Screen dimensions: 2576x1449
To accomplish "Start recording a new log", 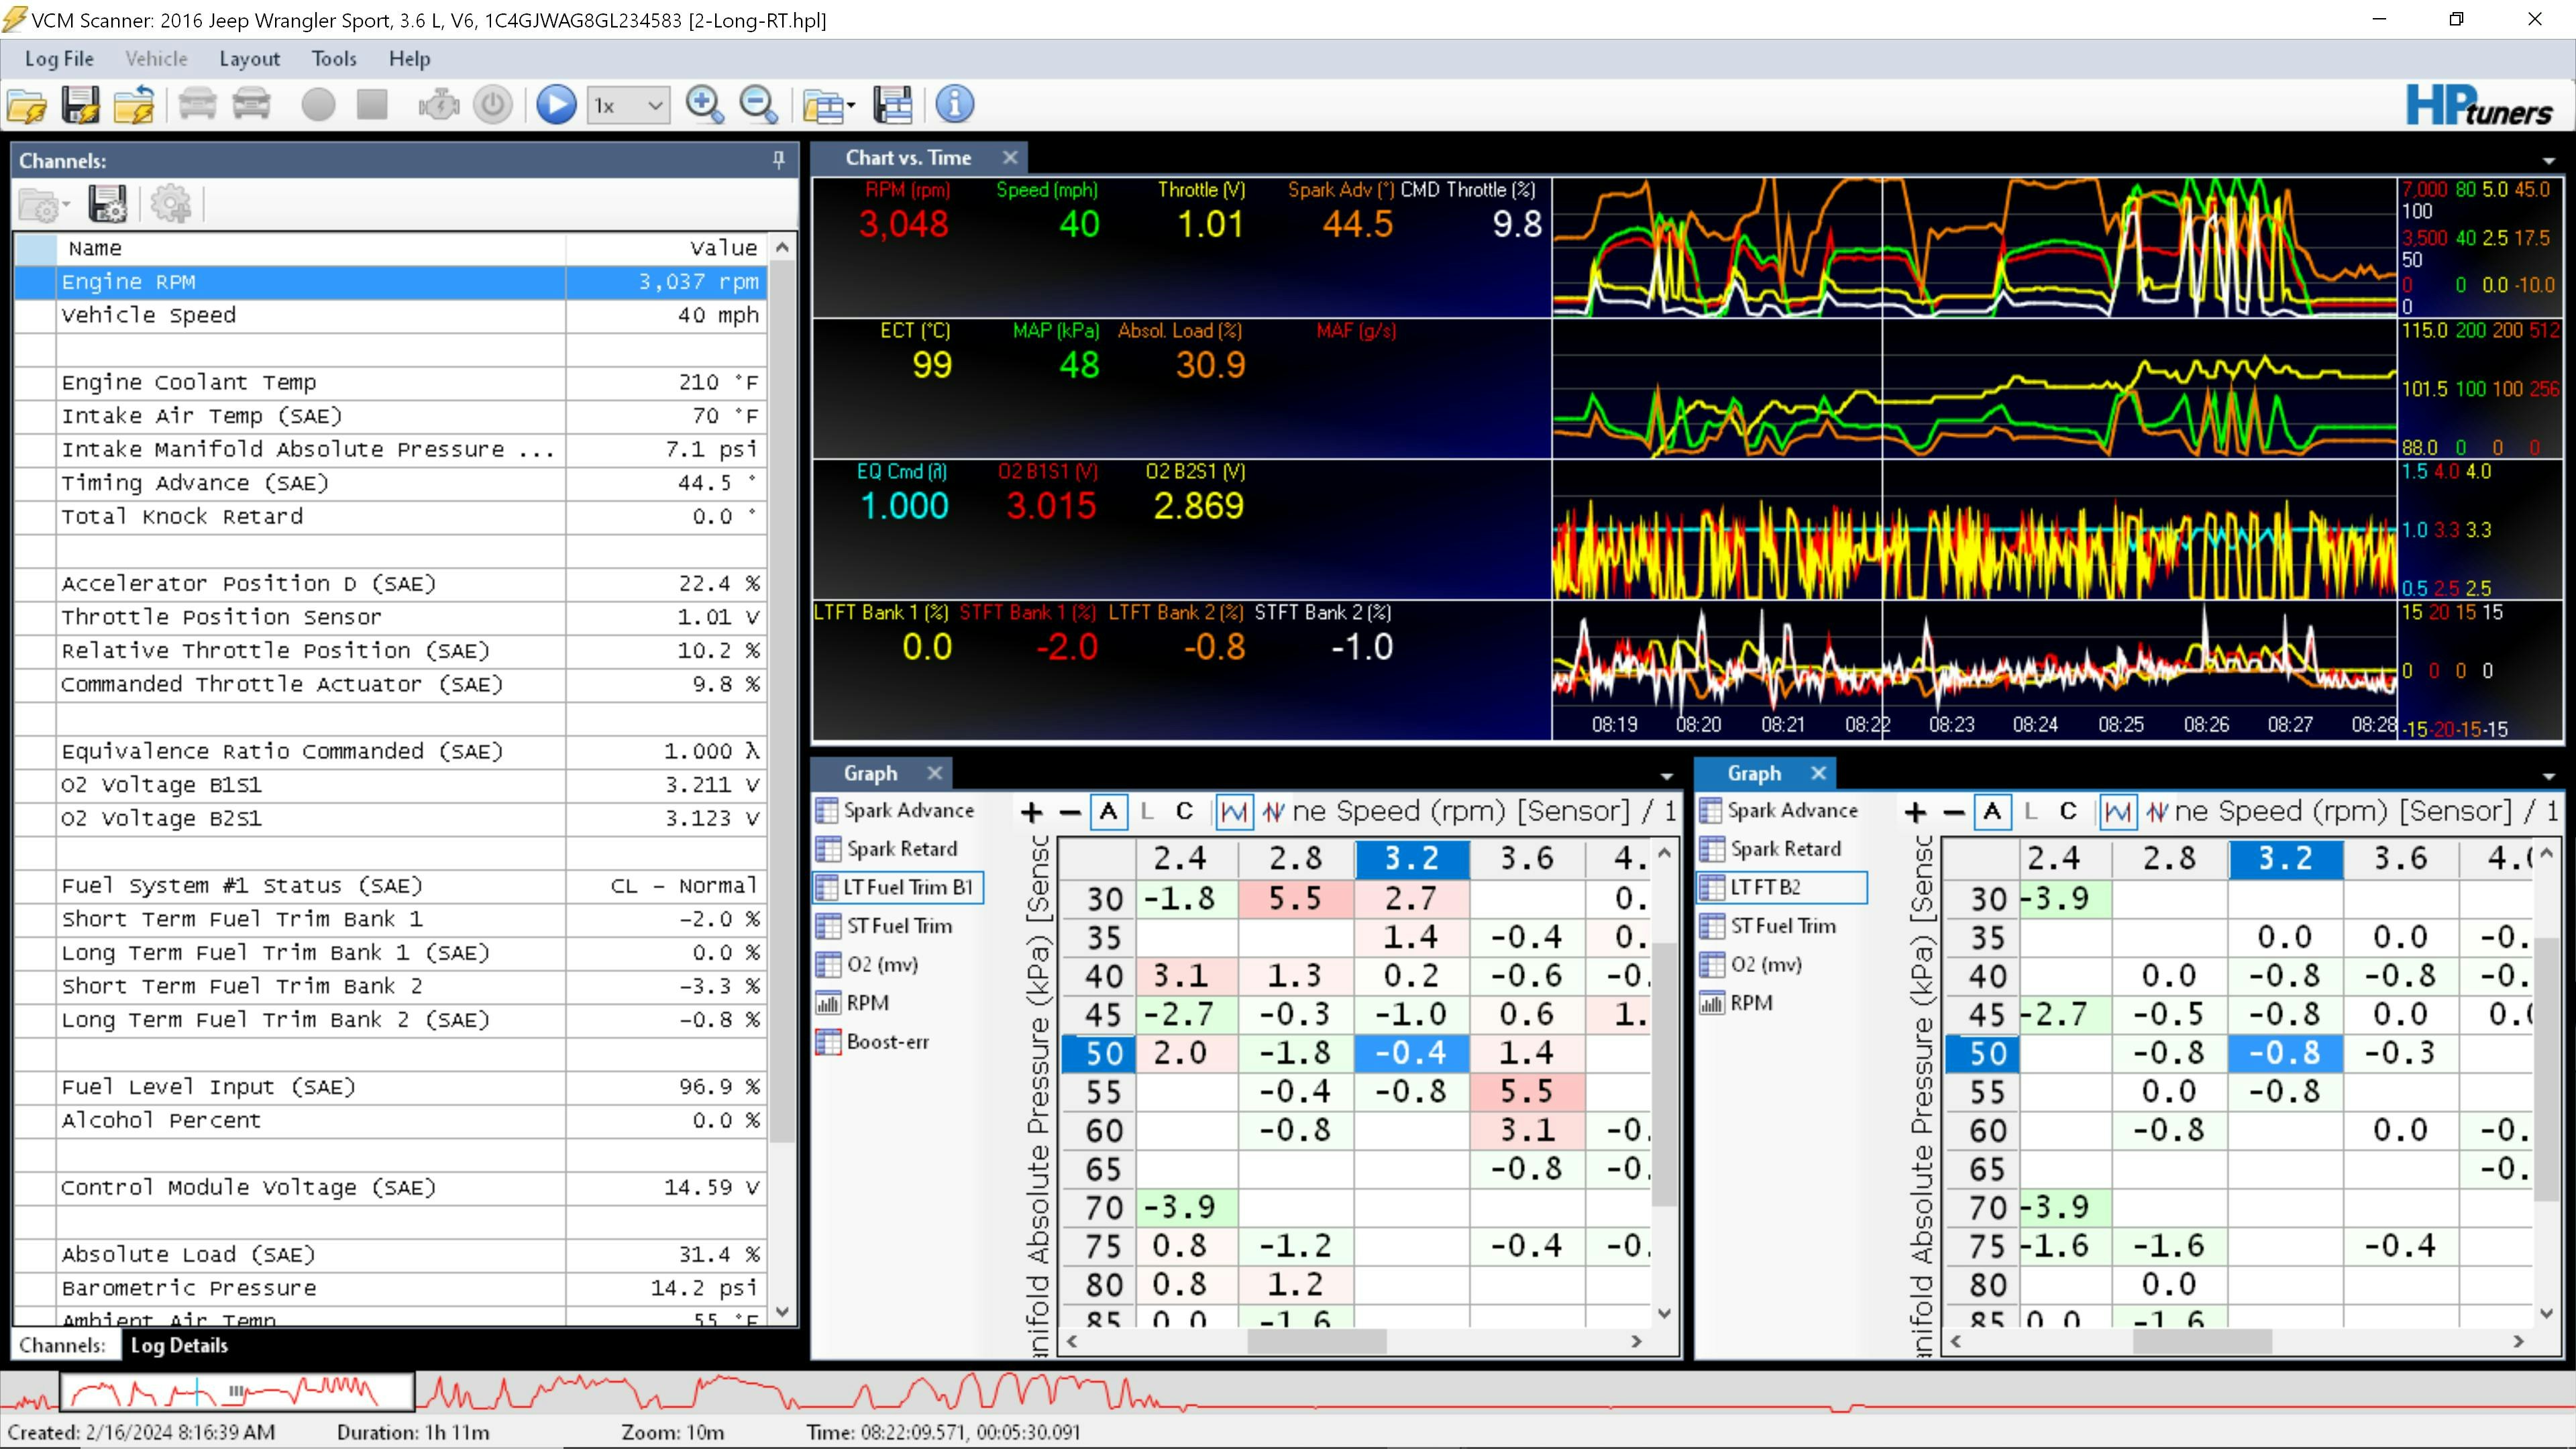I will tap(318, 104).
